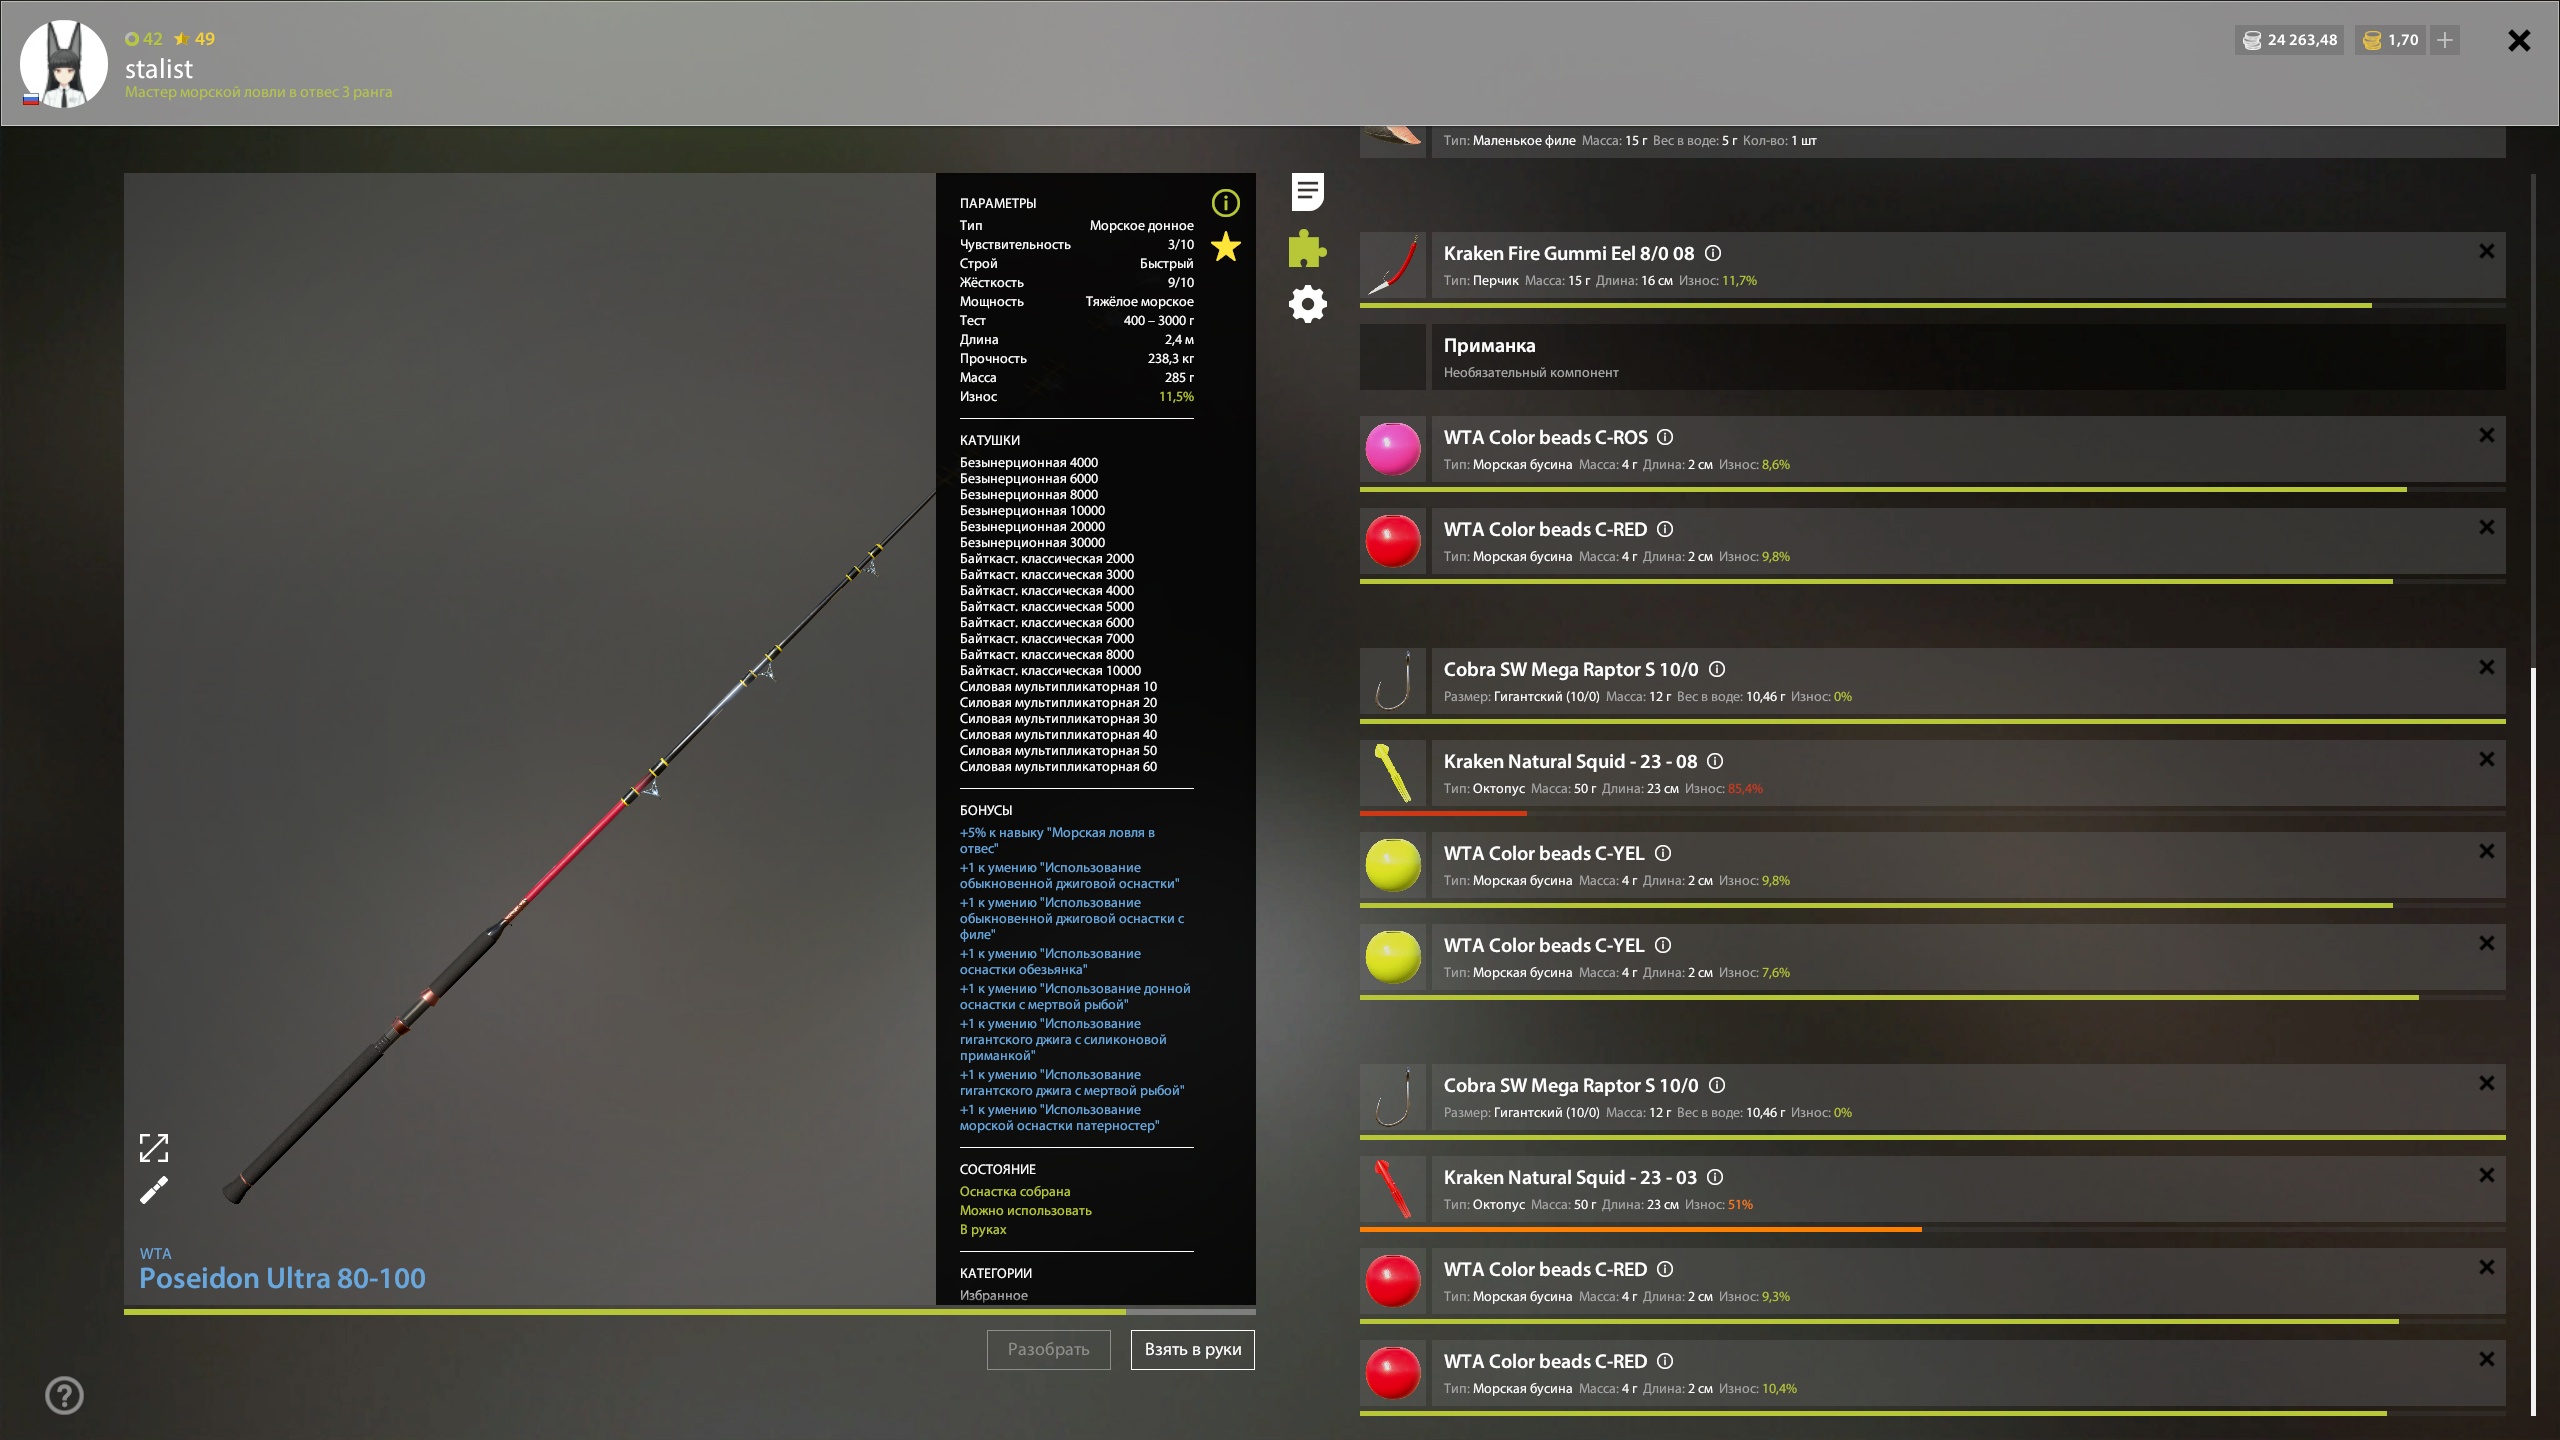The width and height of the screenshot is (2560, 1440).
Task: Select the Избранное category entry
Action: tap(993, 1295)
